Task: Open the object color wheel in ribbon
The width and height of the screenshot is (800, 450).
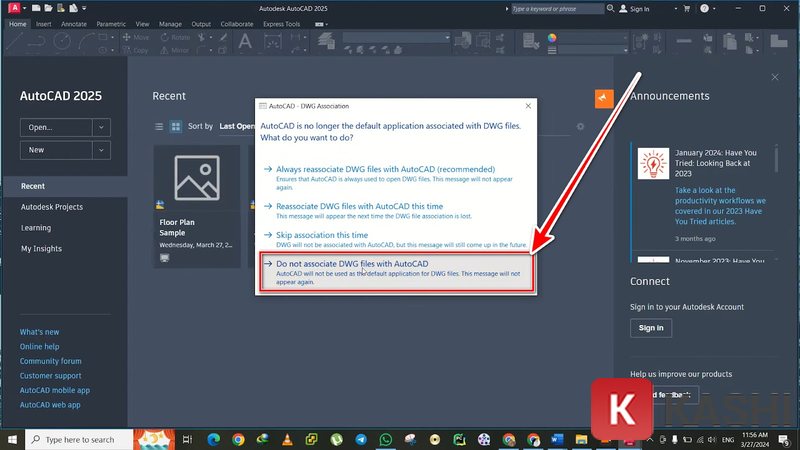Action: (552, 38)
